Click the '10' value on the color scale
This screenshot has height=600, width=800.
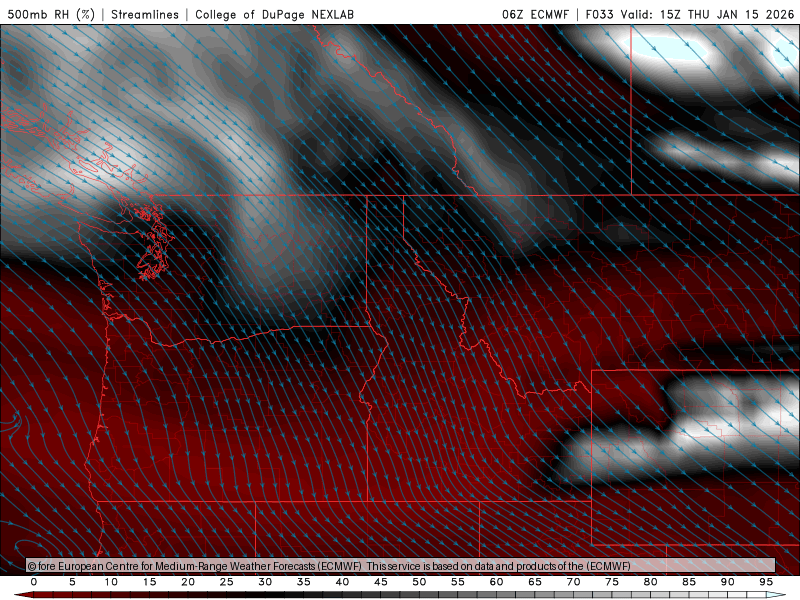[x=111, y=582]
